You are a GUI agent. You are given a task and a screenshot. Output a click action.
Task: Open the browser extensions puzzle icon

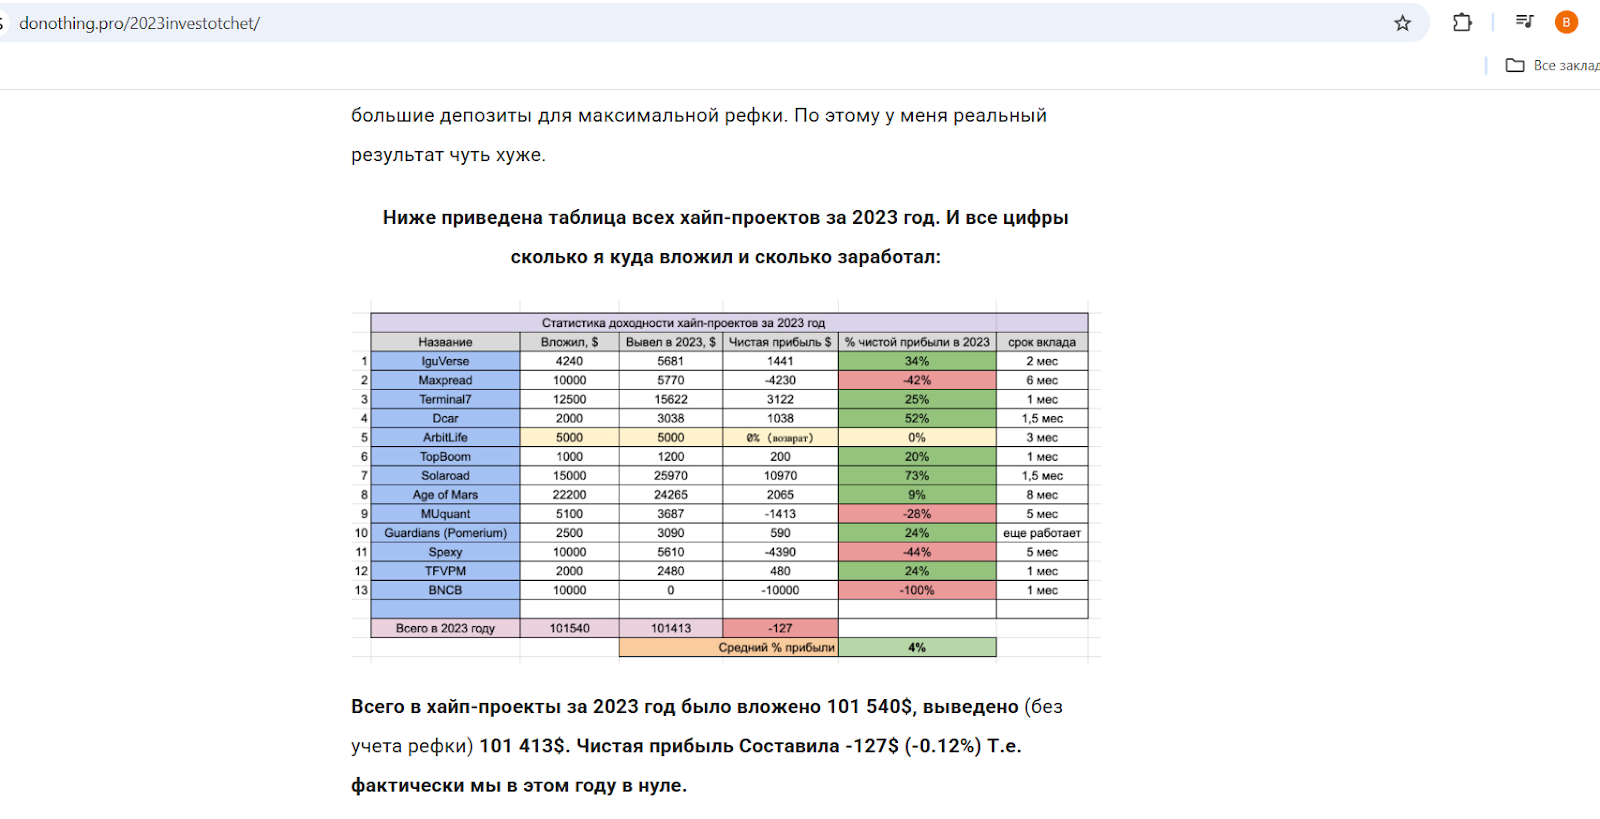pos(1462,22)
